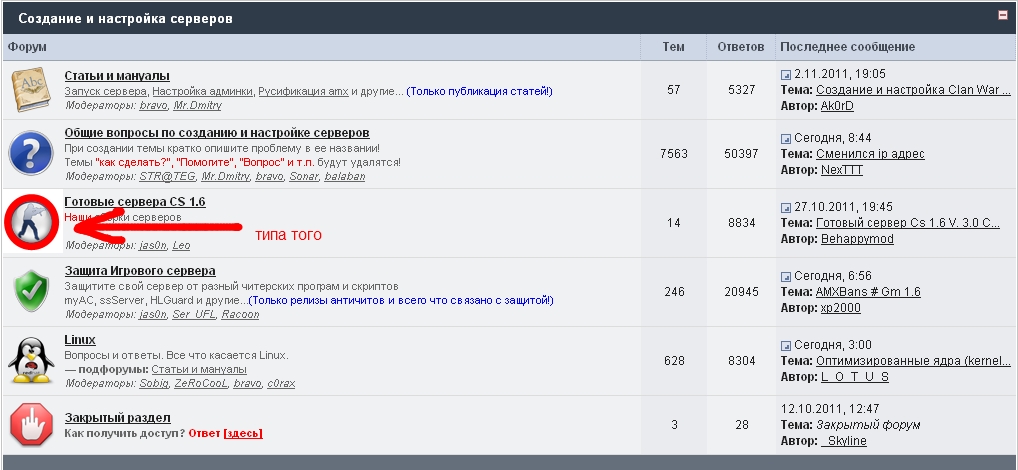Viewport: 1018px width, 470px height.
Task: Click the red здесь link
Action: click(243, 433)
